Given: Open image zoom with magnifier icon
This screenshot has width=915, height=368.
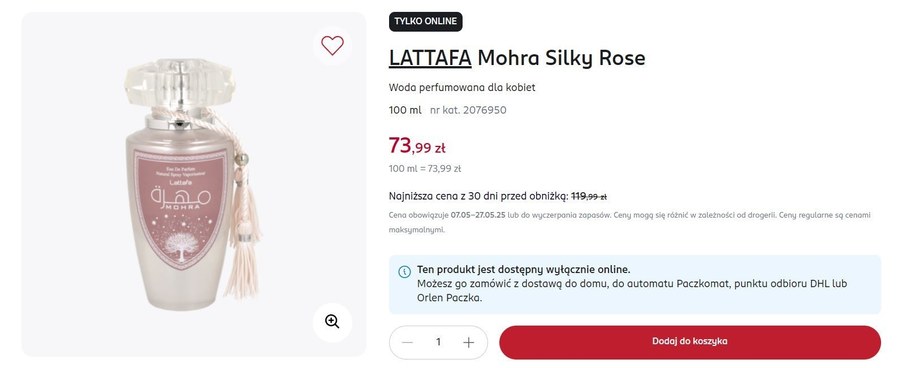Looking at the screenshot, I should (x=332, y=322).
